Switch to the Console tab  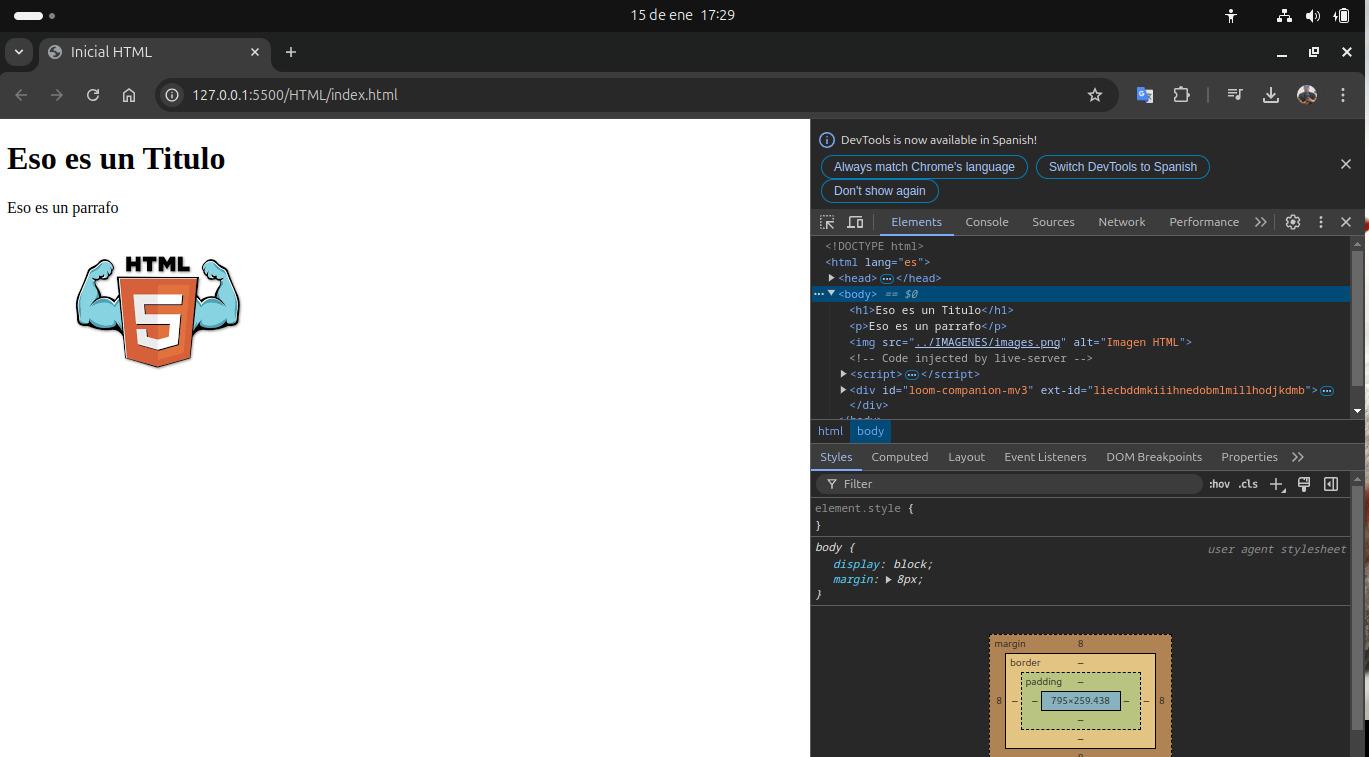point(987,222)
